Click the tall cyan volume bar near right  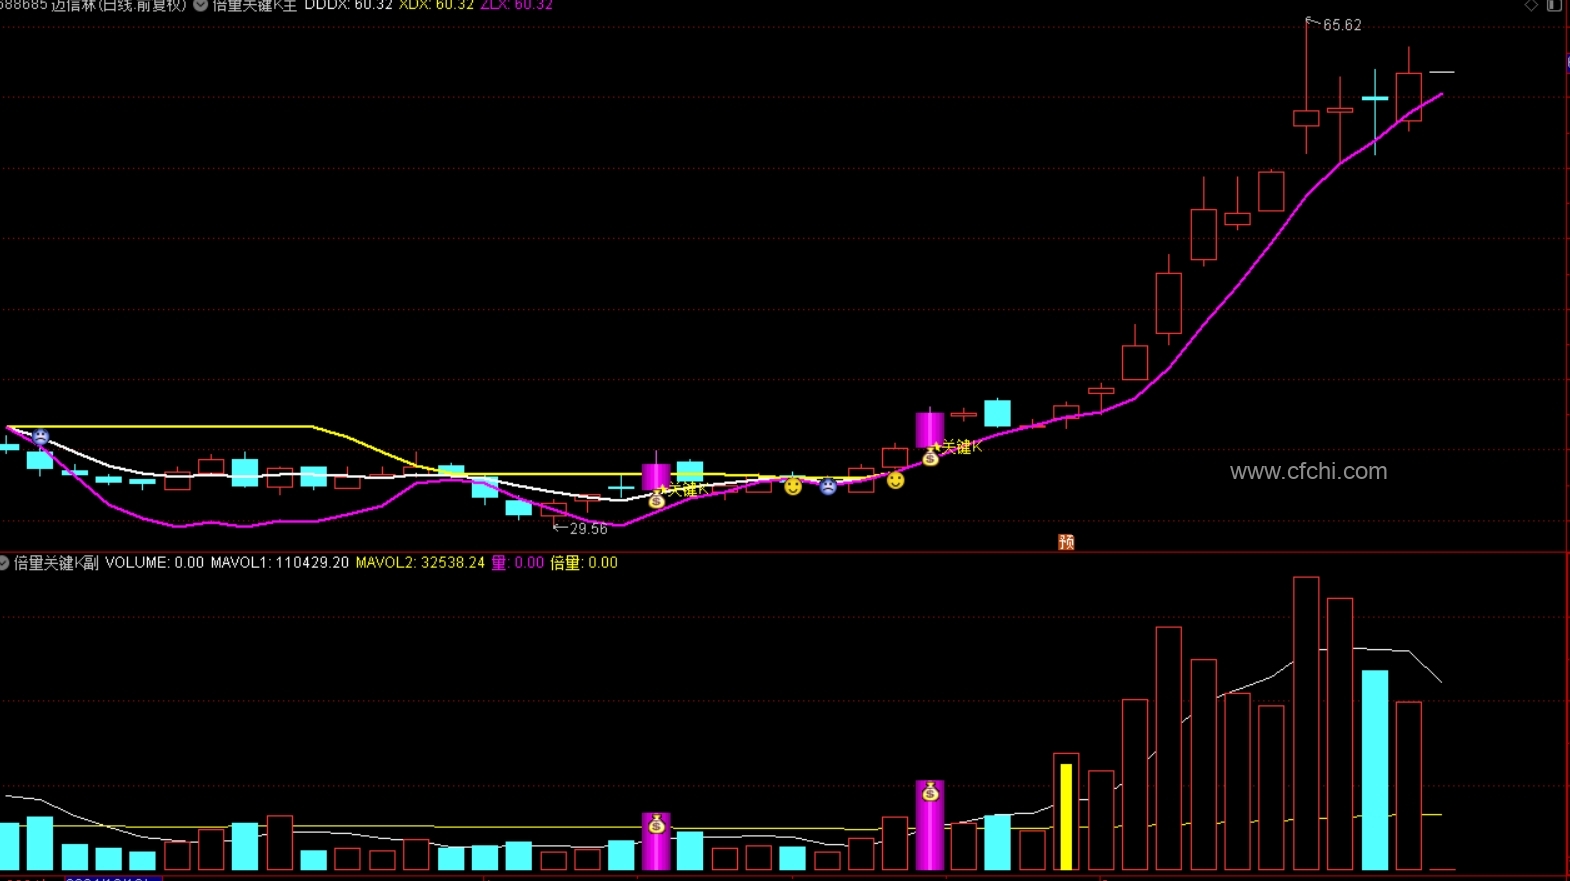point(1375,770)
